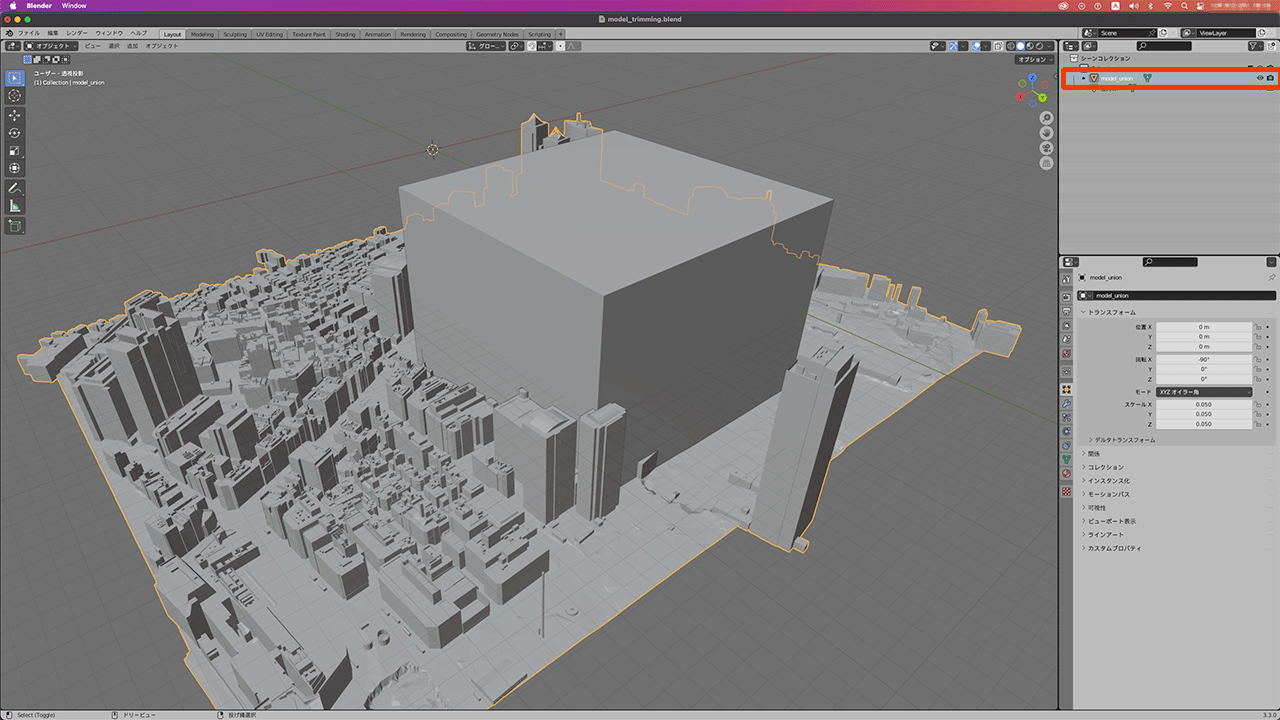Activate the Scale tool
The width and height of the screenshot is (1280, 720).
(15, 151)
